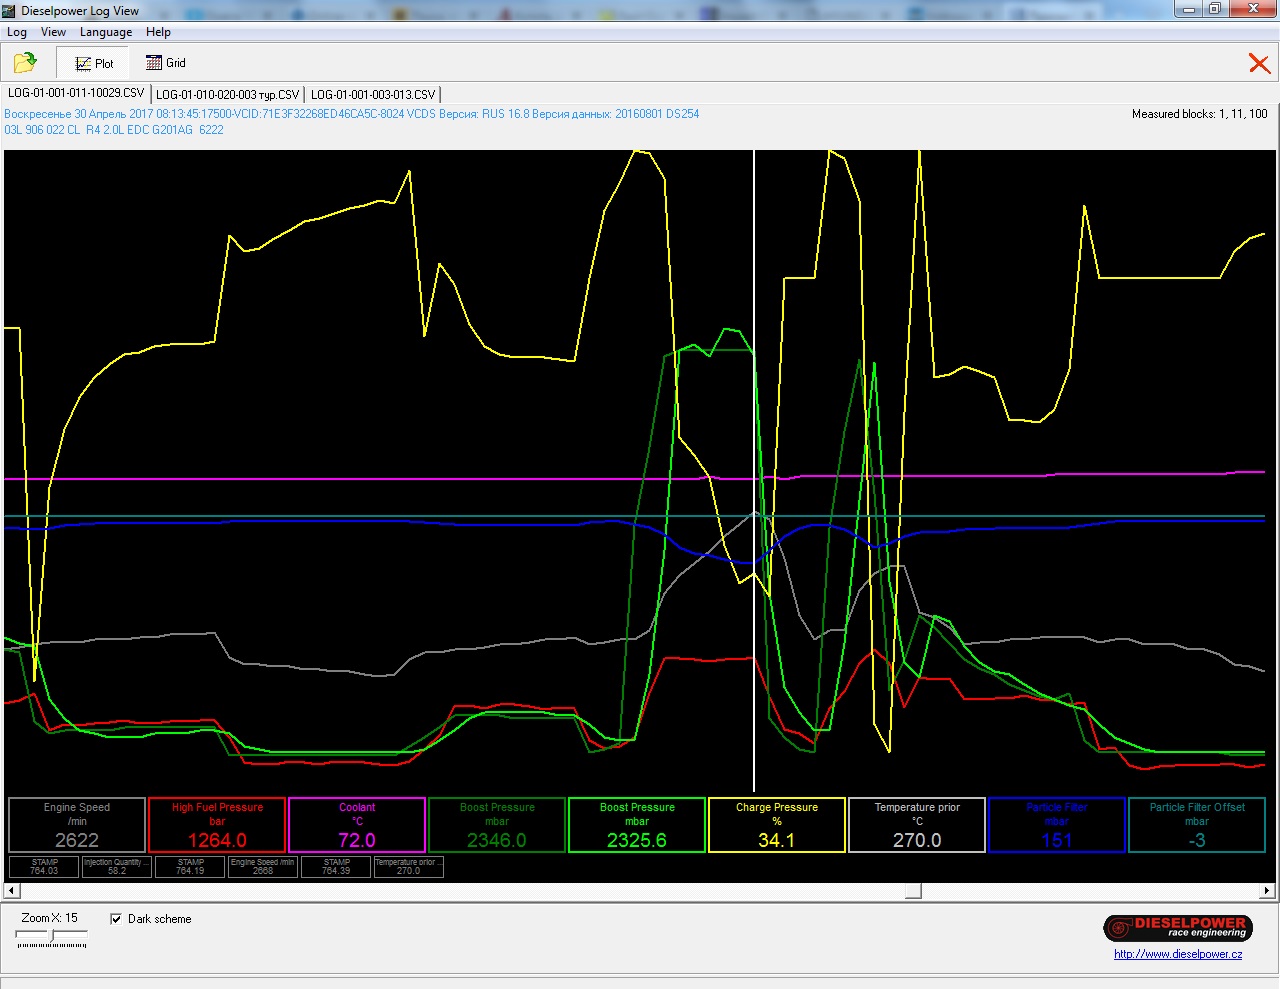Click the app icon in the title bar
This screenshot has width=1280, height=989.
coord(10,11)
